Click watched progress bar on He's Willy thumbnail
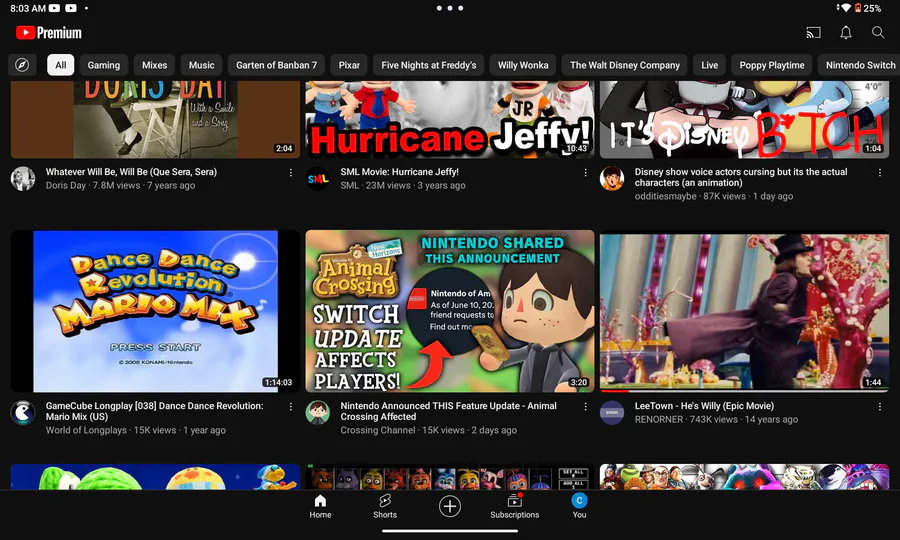The image size is (900, 540). (744, 391)
